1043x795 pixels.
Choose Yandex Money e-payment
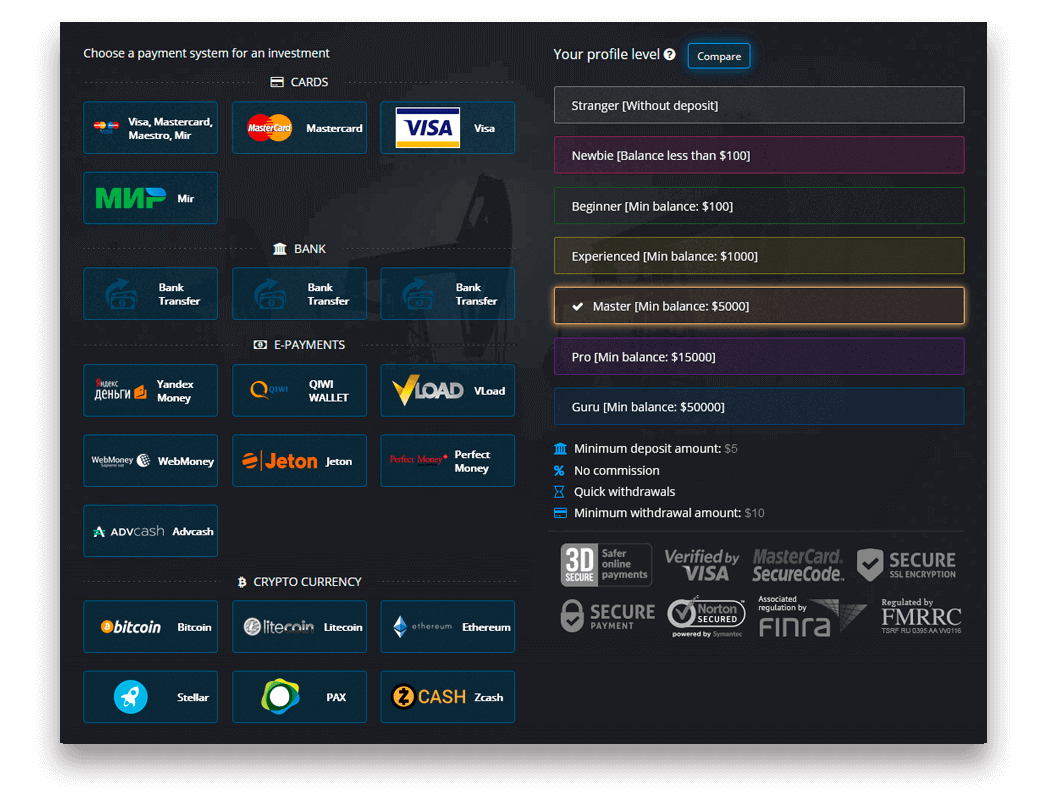(x=150, y=391)
